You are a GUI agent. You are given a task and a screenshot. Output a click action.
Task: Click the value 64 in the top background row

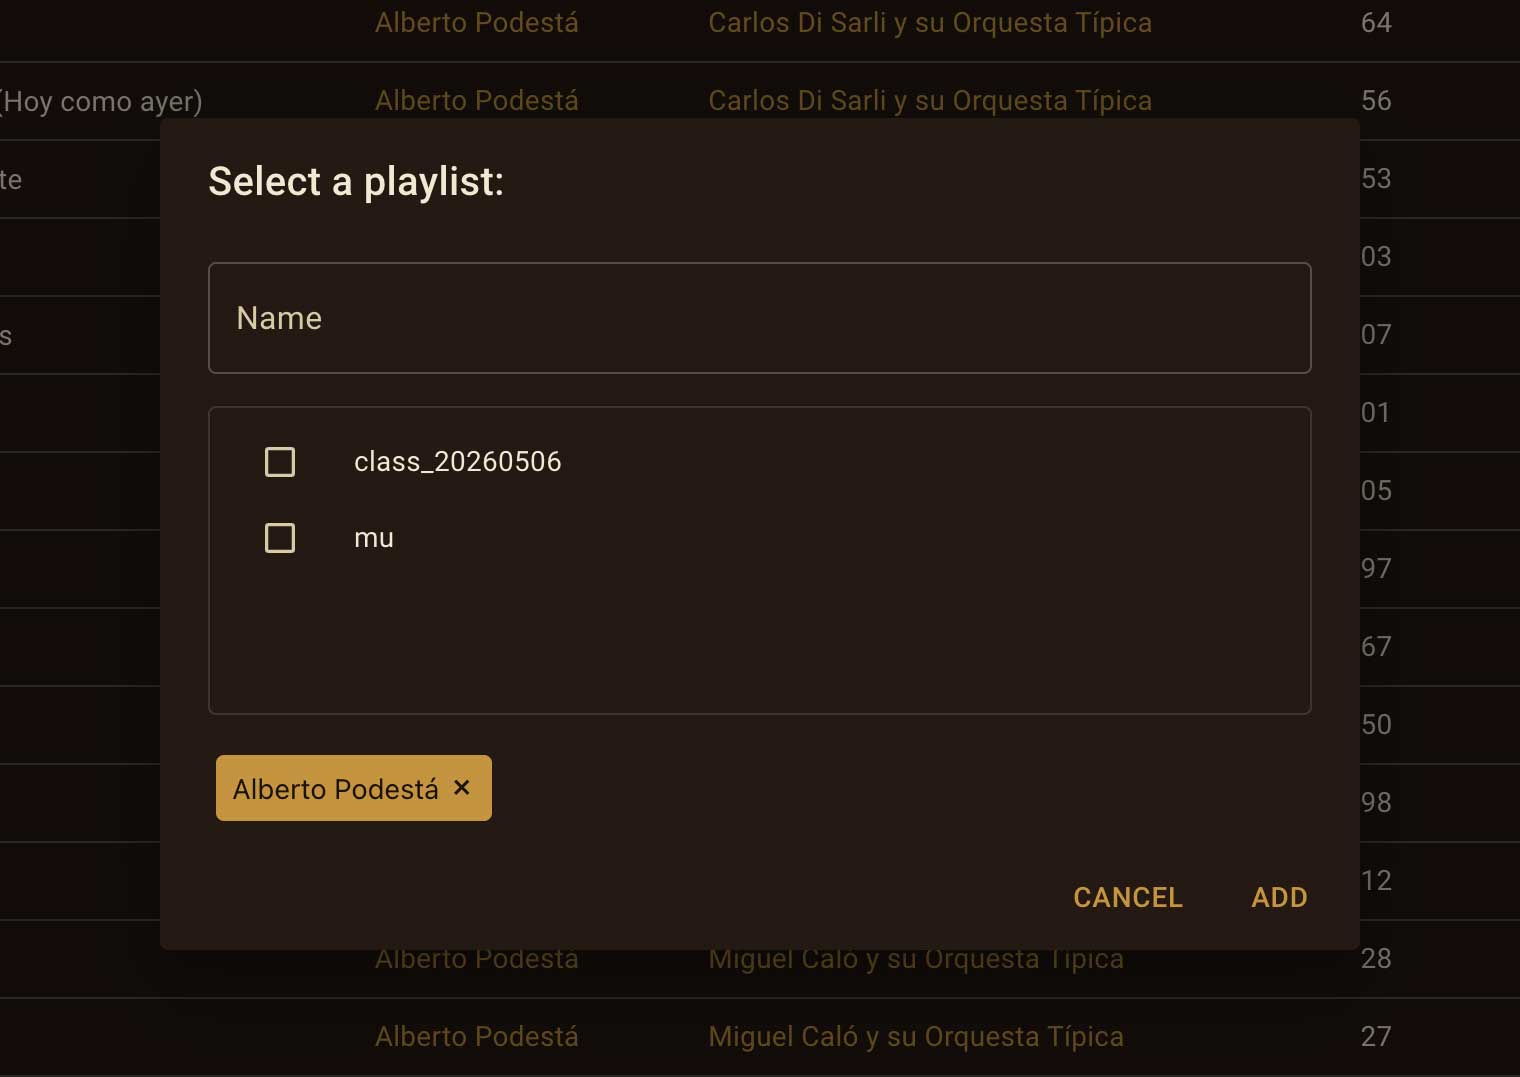click(1376, 22)
